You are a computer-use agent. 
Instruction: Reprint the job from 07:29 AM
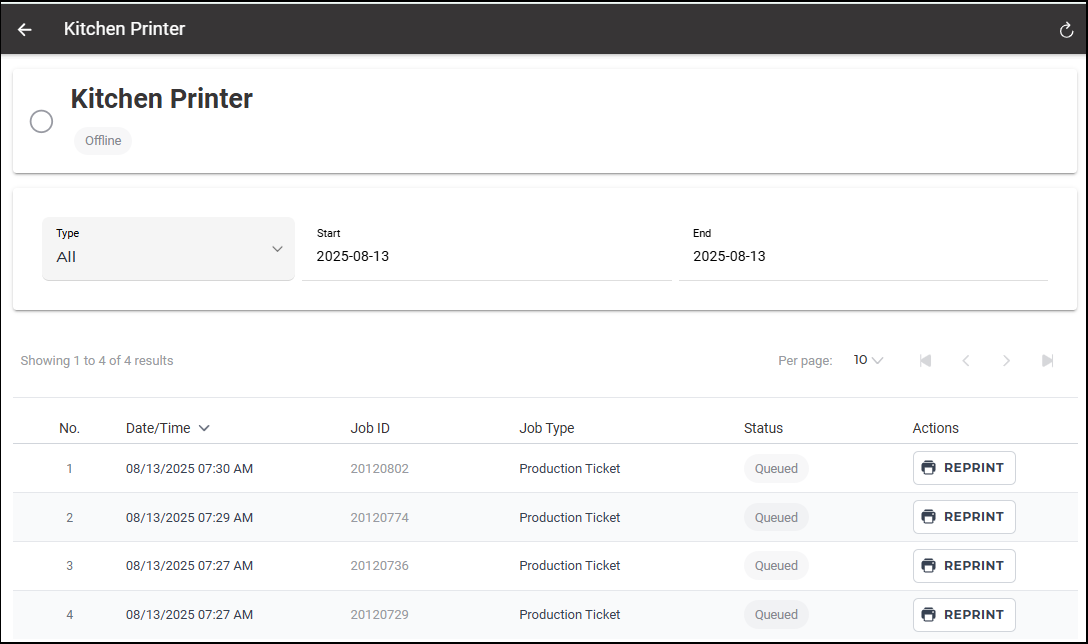click(x=963, y=516)
